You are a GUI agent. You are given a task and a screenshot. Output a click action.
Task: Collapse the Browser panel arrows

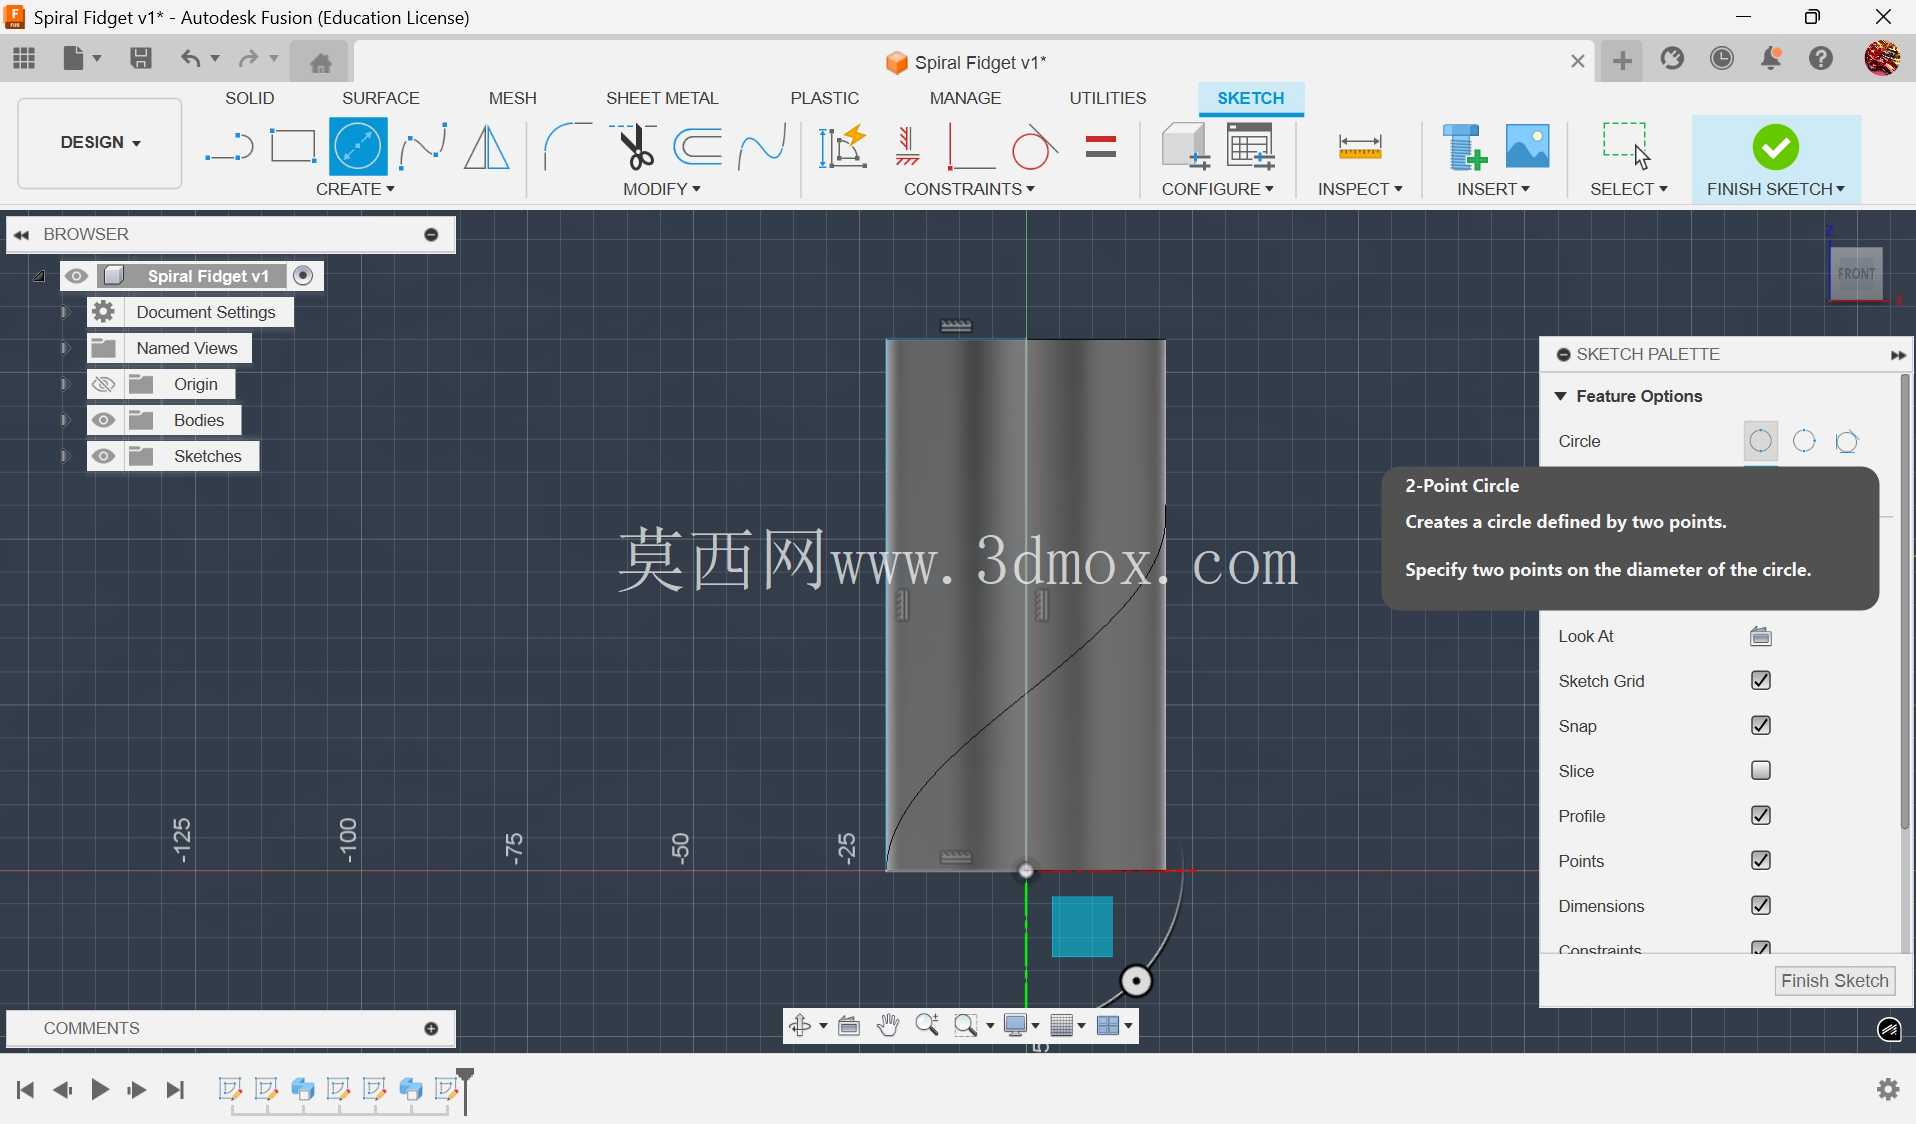tap(21, 235)
